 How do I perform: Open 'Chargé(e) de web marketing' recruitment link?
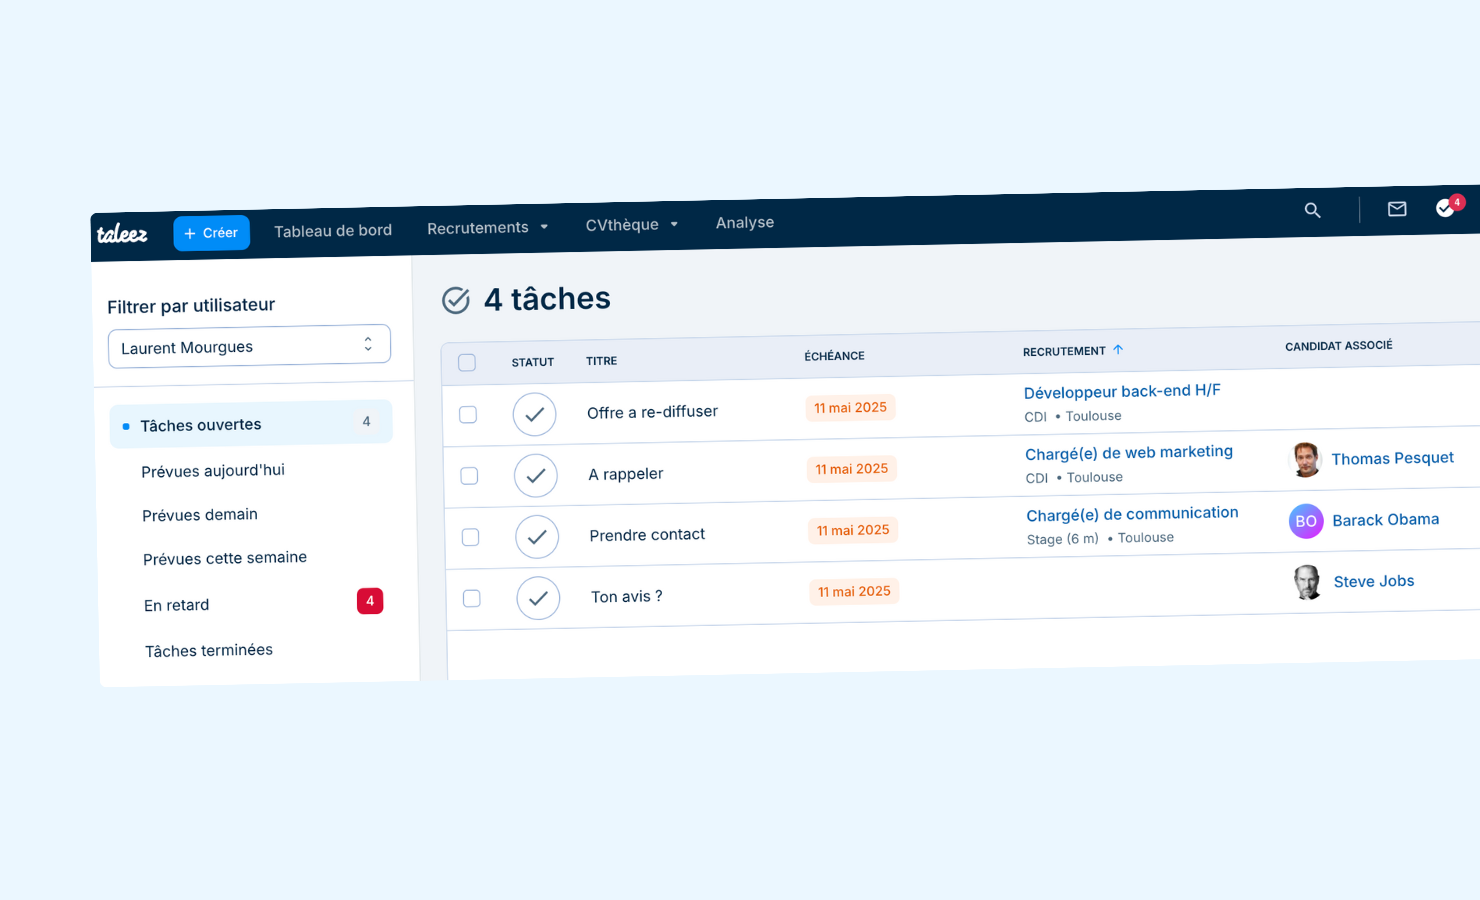1129,453
